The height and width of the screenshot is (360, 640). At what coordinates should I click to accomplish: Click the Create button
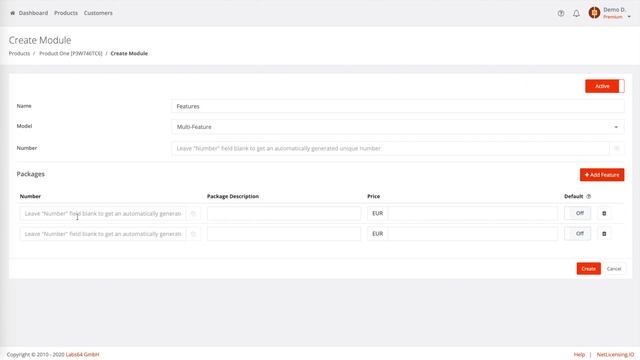click(x=589, y=269)
